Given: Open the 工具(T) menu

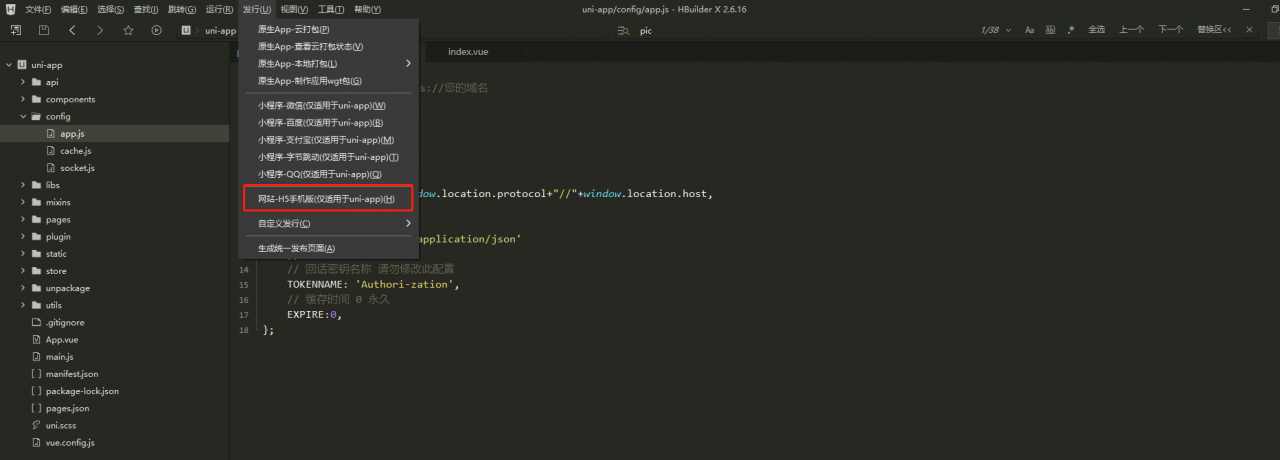Looking at the screenshot, I should tap(331, 9).
